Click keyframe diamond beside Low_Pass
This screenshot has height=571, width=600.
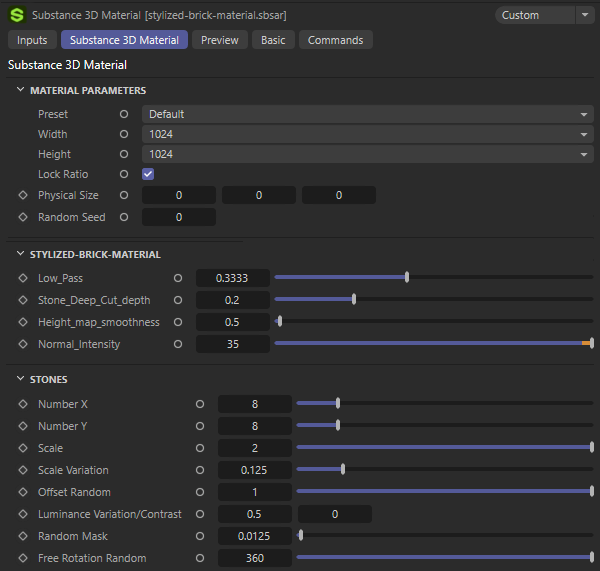pos(23,278)
